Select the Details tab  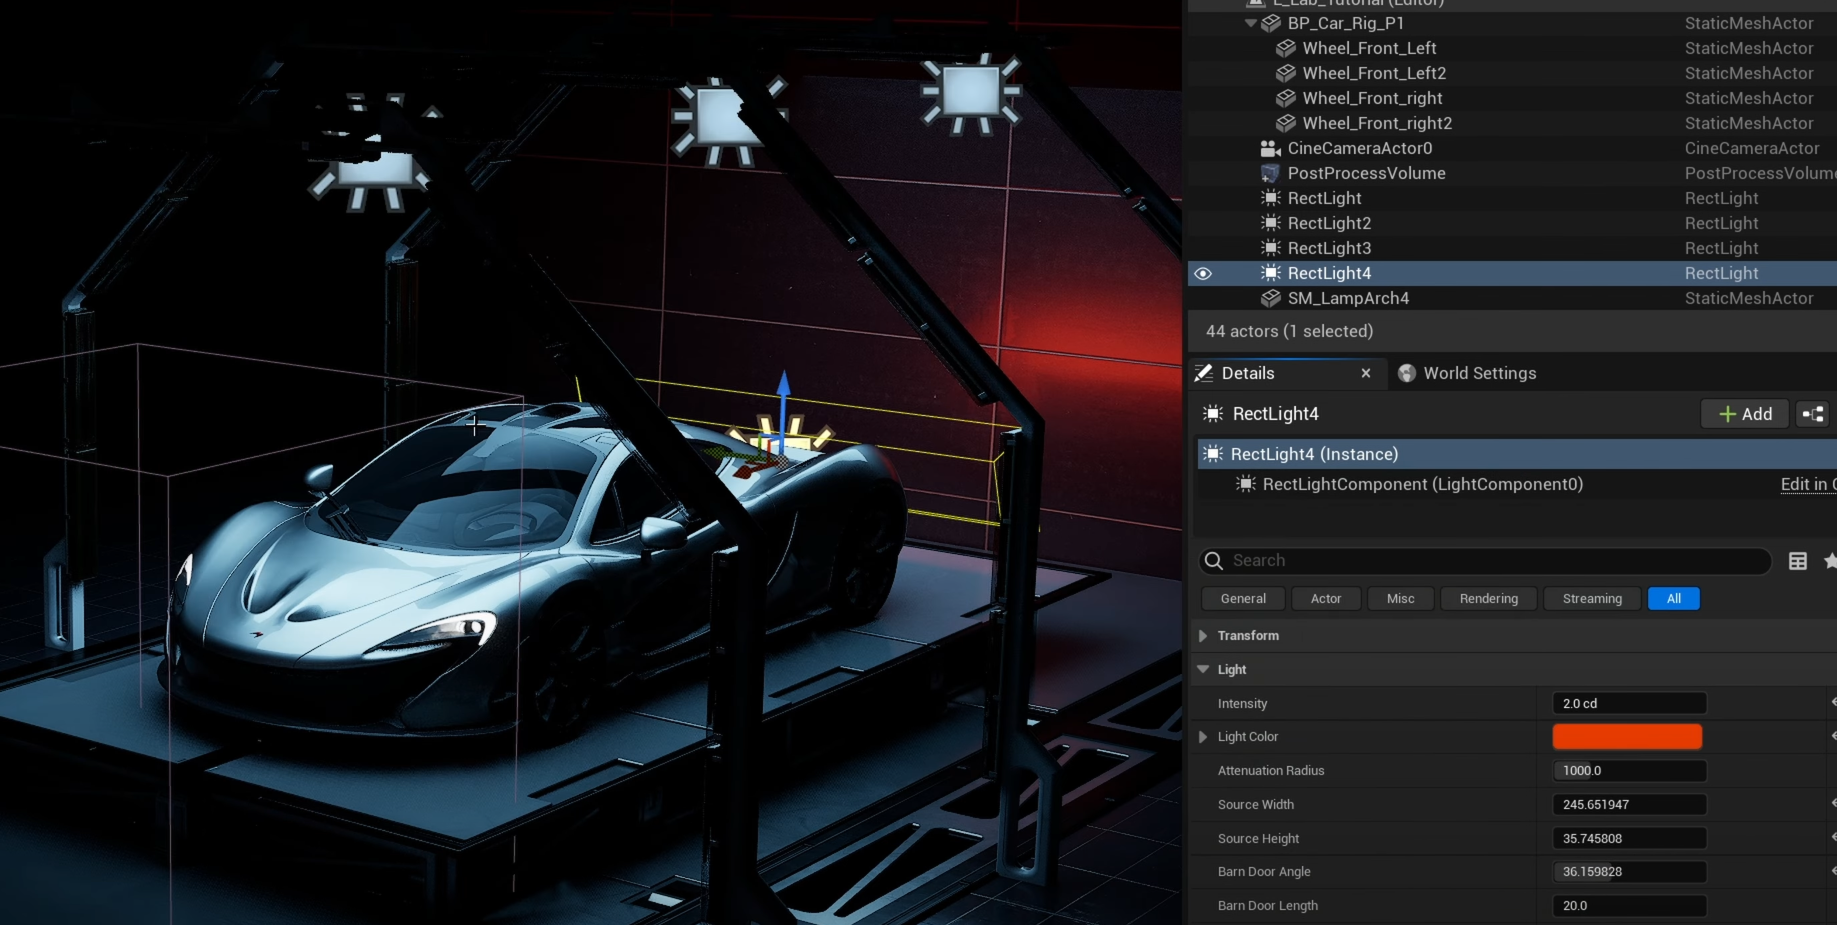tap(1247, 373)
